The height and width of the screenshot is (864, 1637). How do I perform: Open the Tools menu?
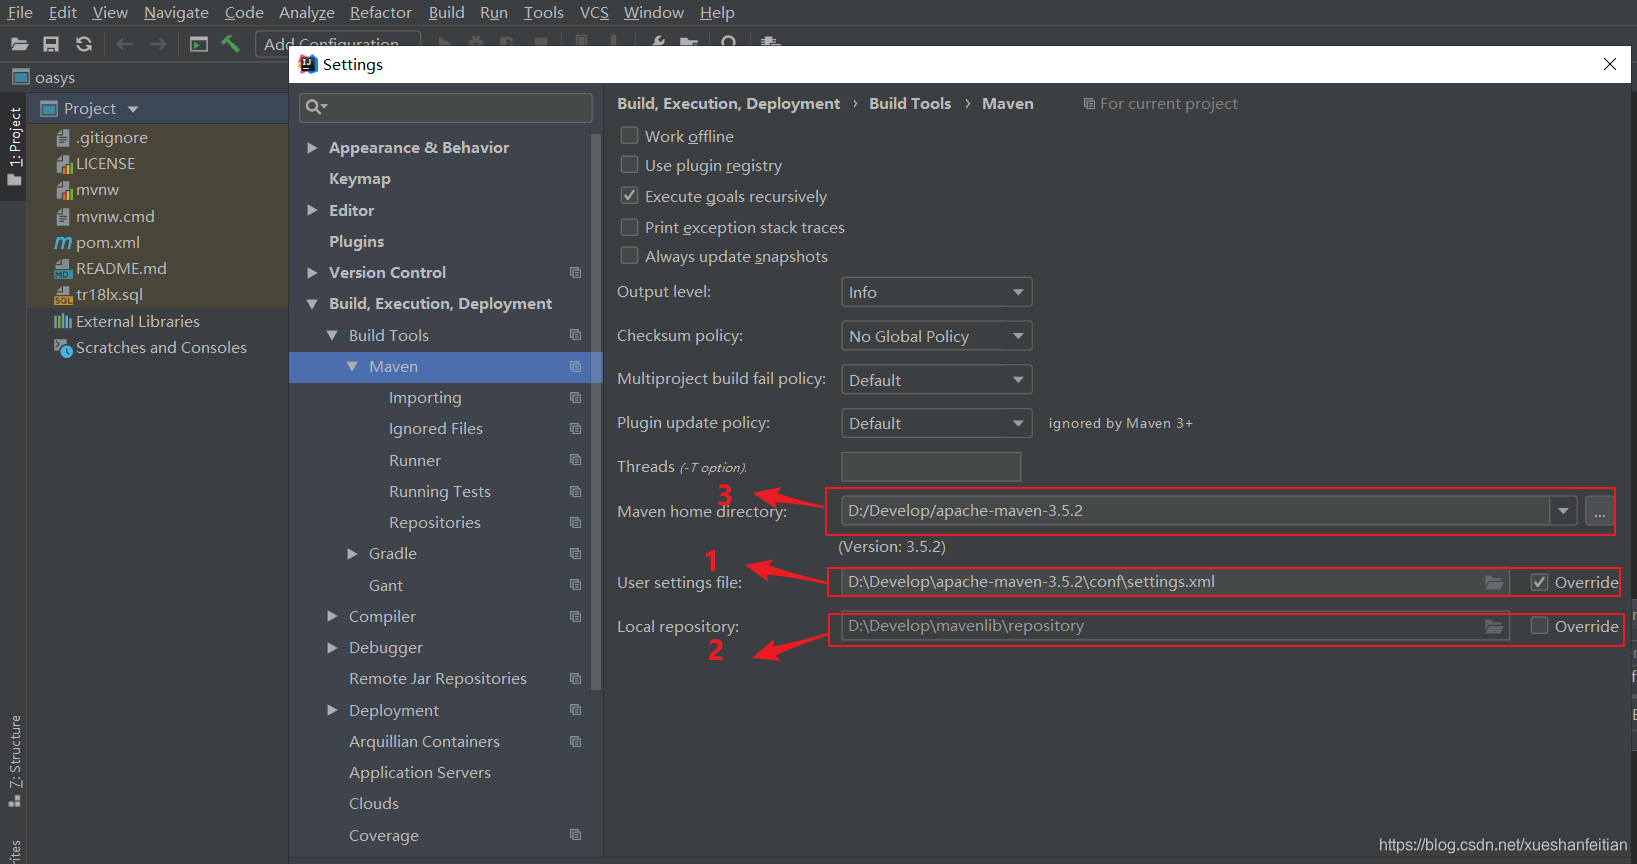tap(544, 12)
